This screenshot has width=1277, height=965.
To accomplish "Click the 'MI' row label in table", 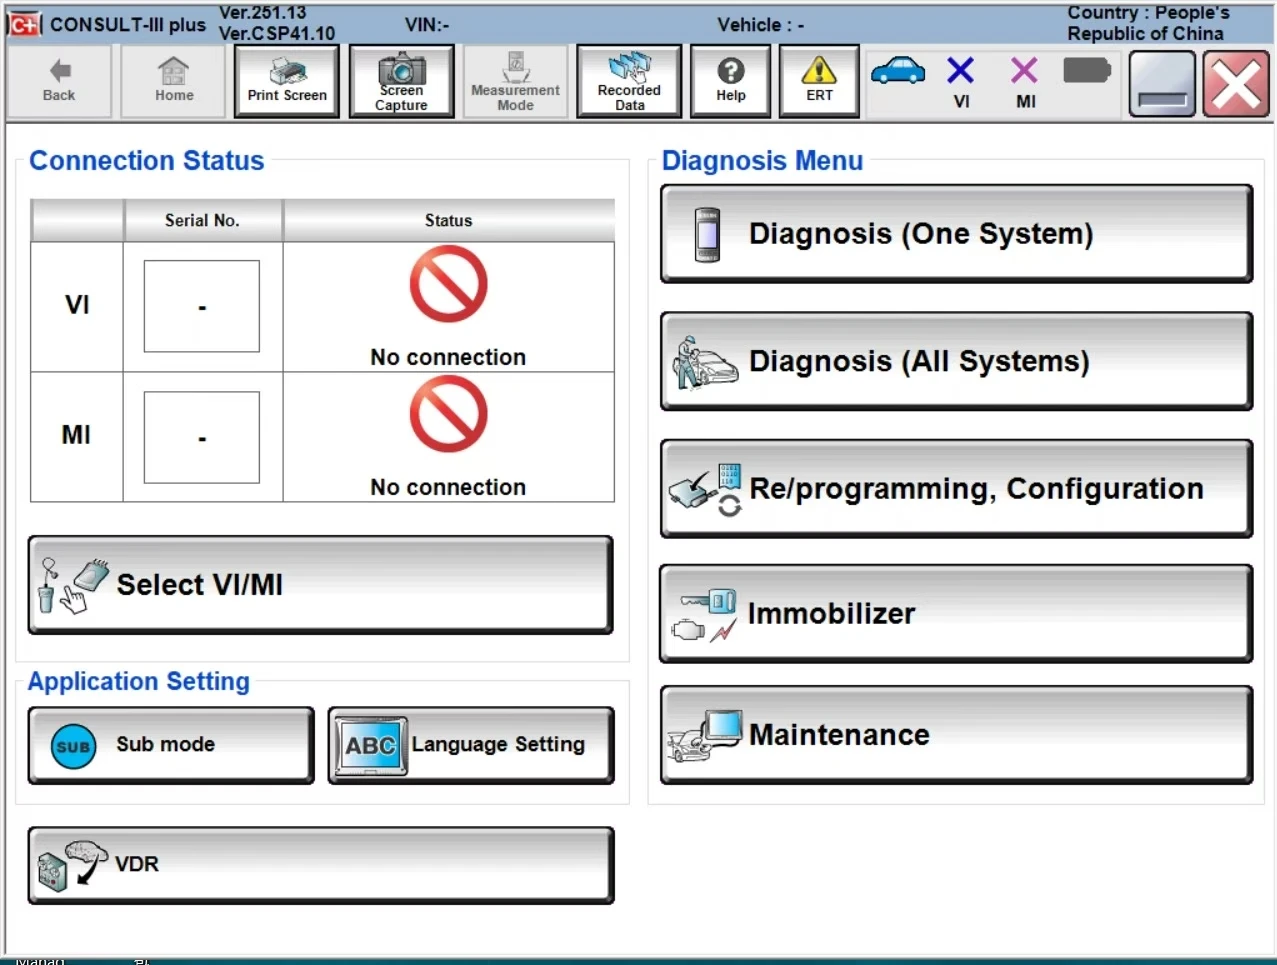I will [x=76, y=435].
